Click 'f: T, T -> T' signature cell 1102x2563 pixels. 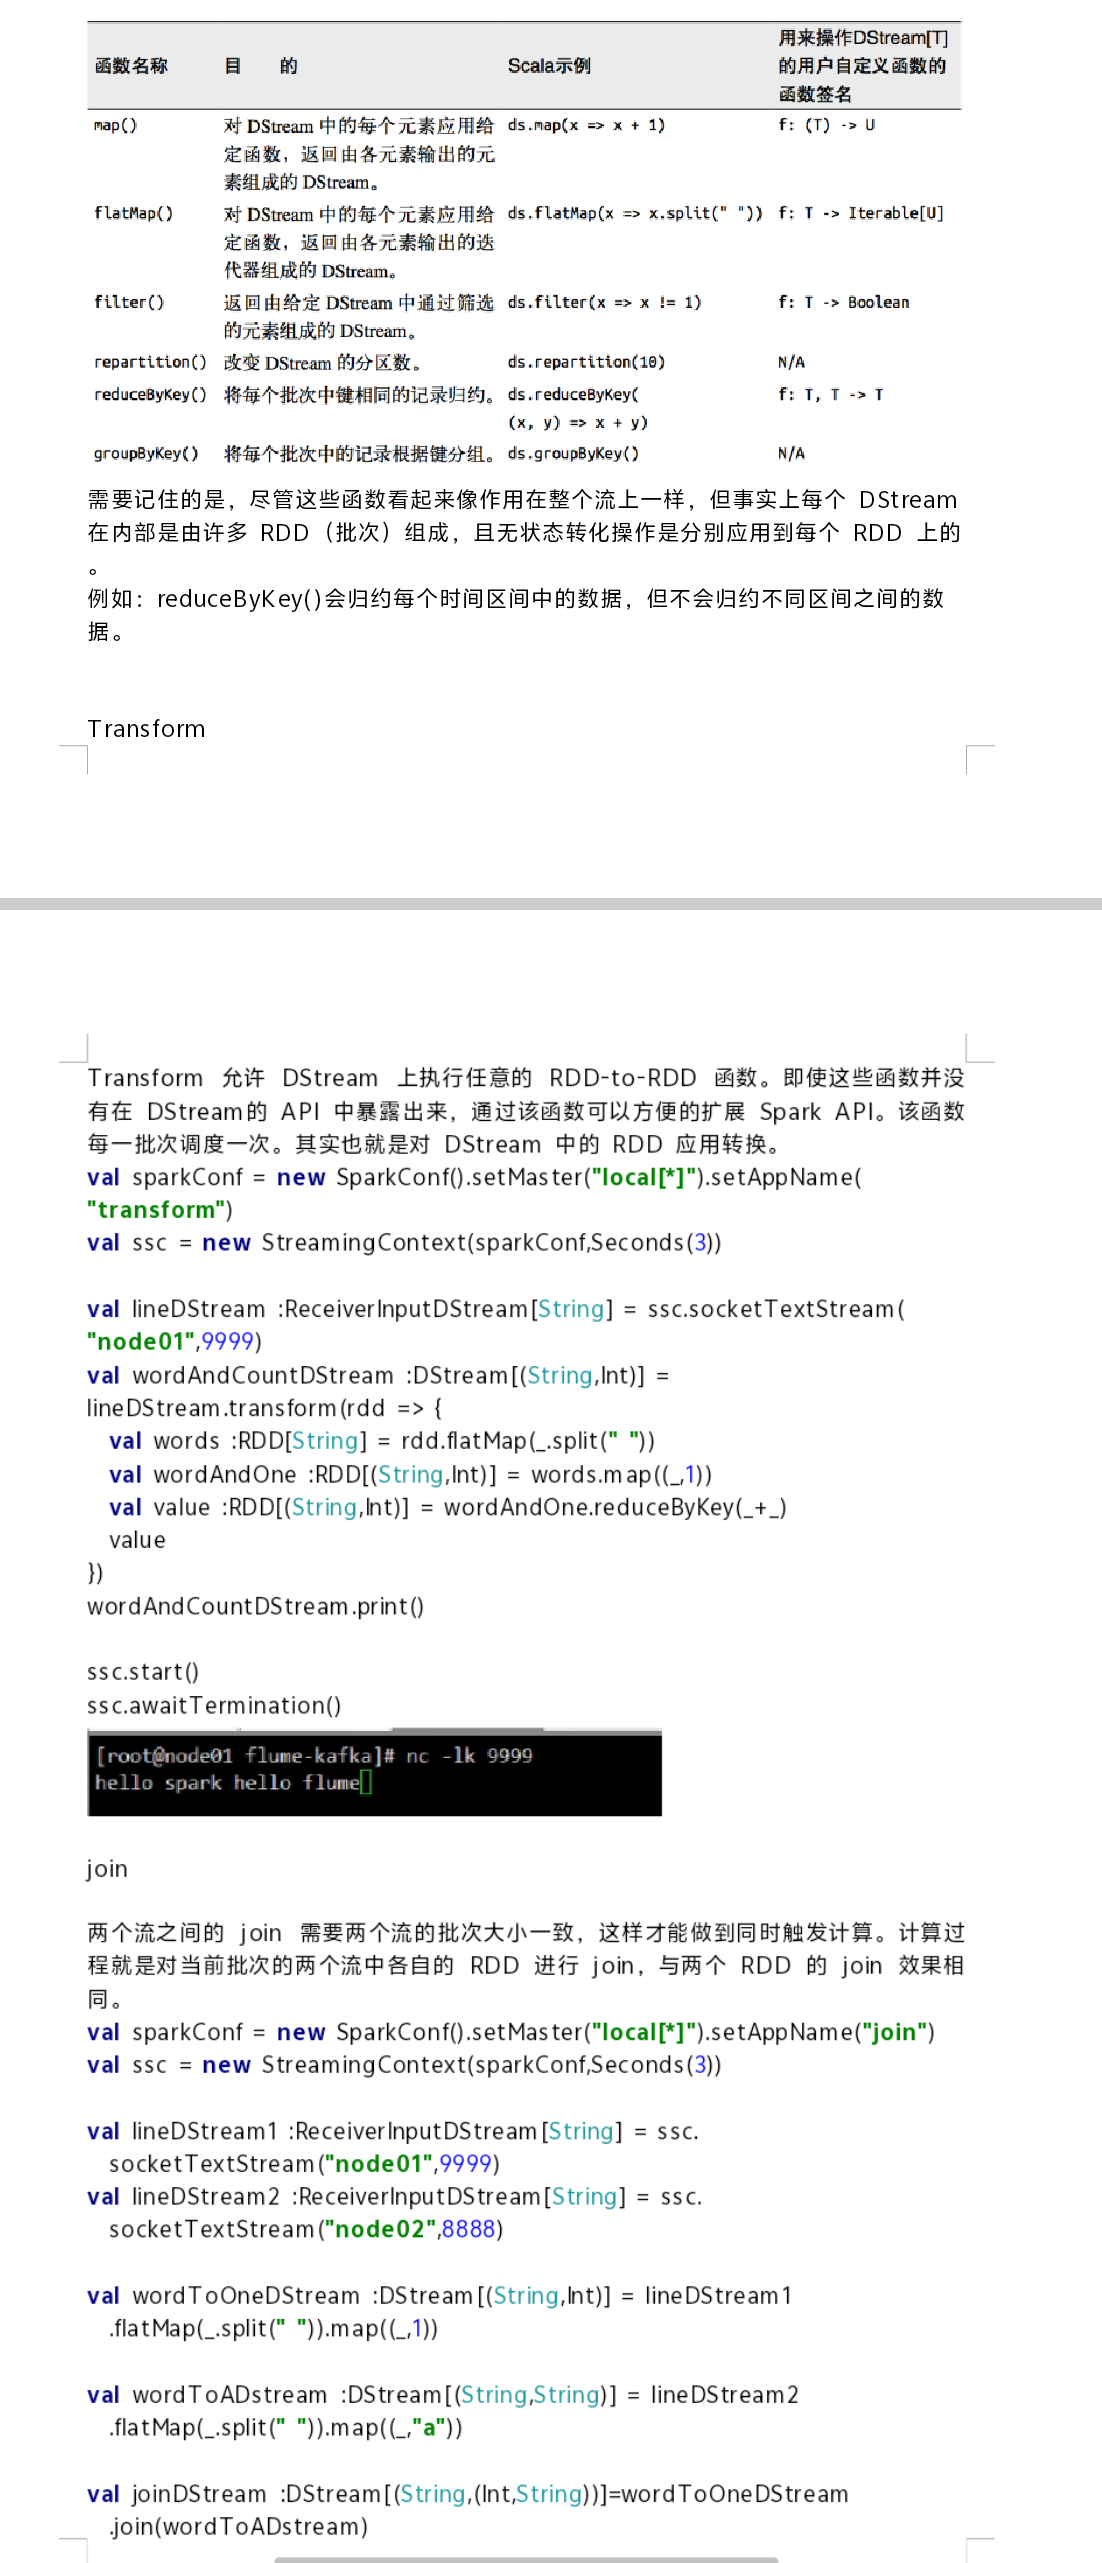coord(831,394)
